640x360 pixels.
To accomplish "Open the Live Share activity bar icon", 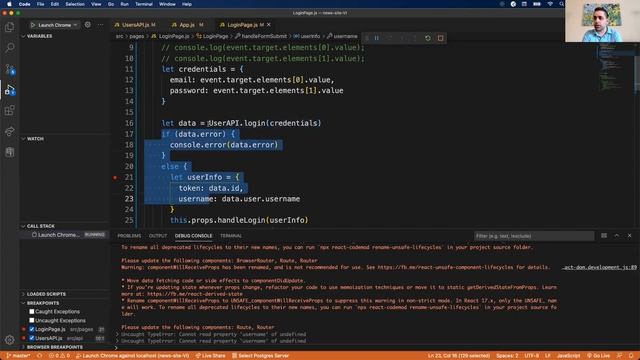I will [x=9, y=131].
